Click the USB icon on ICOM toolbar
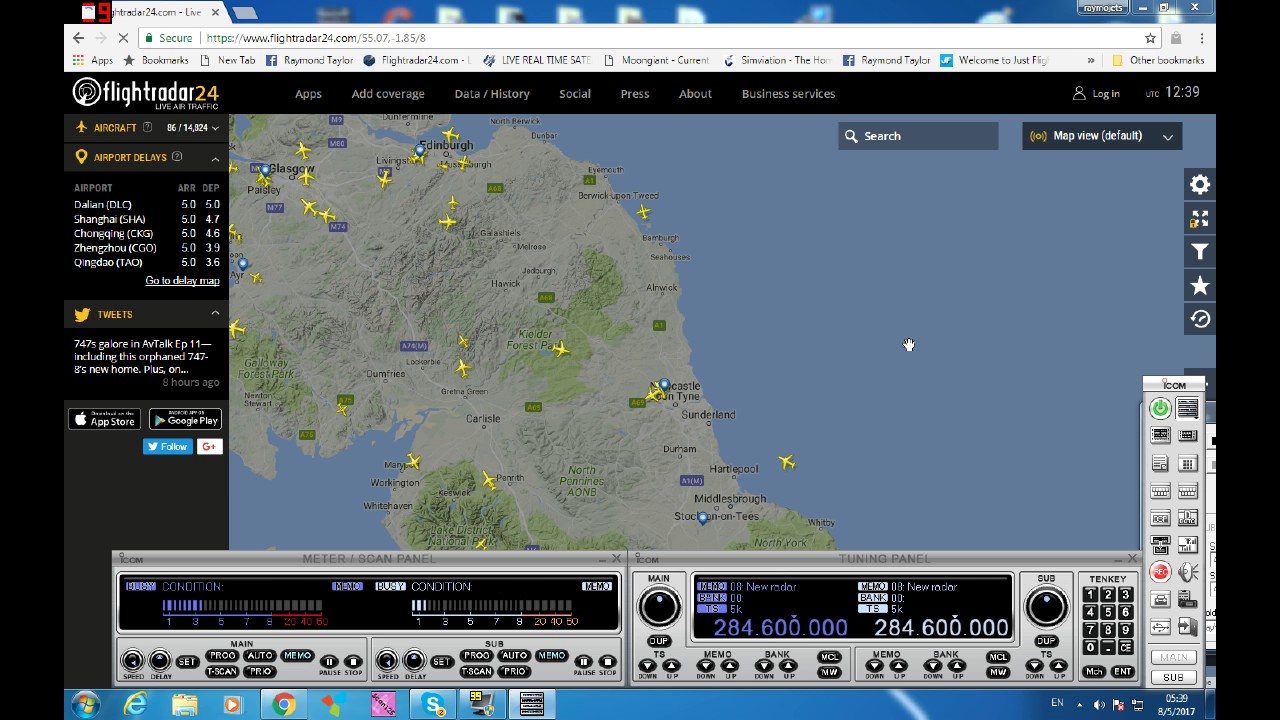The height and width of the screenshot is (720, 1280). coord(1159,627)
